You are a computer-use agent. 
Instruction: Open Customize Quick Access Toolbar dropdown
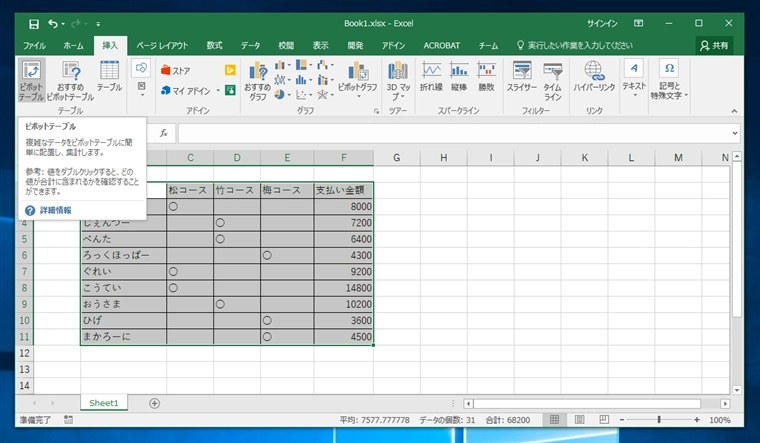[98, 24]
